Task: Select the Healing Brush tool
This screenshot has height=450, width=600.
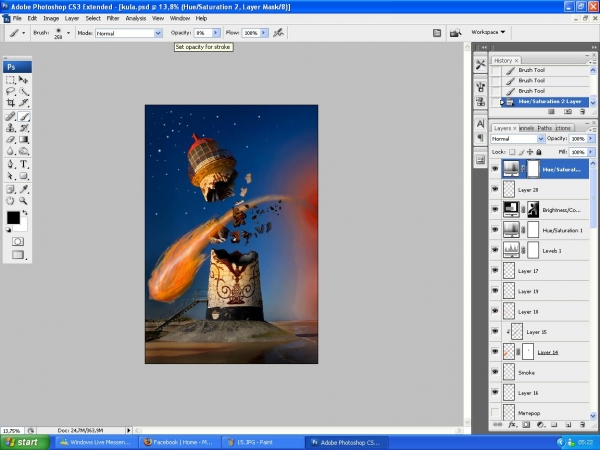Action: tap(10, 116)
